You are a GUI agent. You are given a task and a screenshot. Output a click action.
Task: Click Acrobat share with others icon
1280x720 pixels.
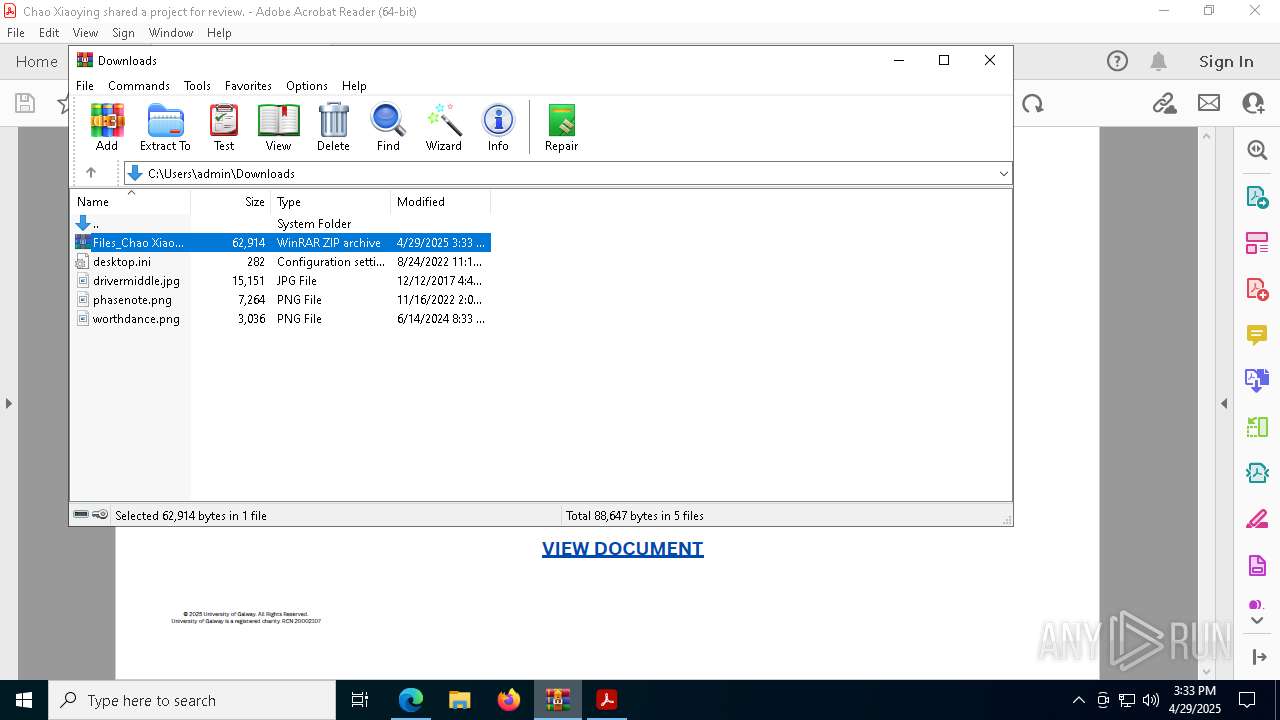click(1253, 103)
